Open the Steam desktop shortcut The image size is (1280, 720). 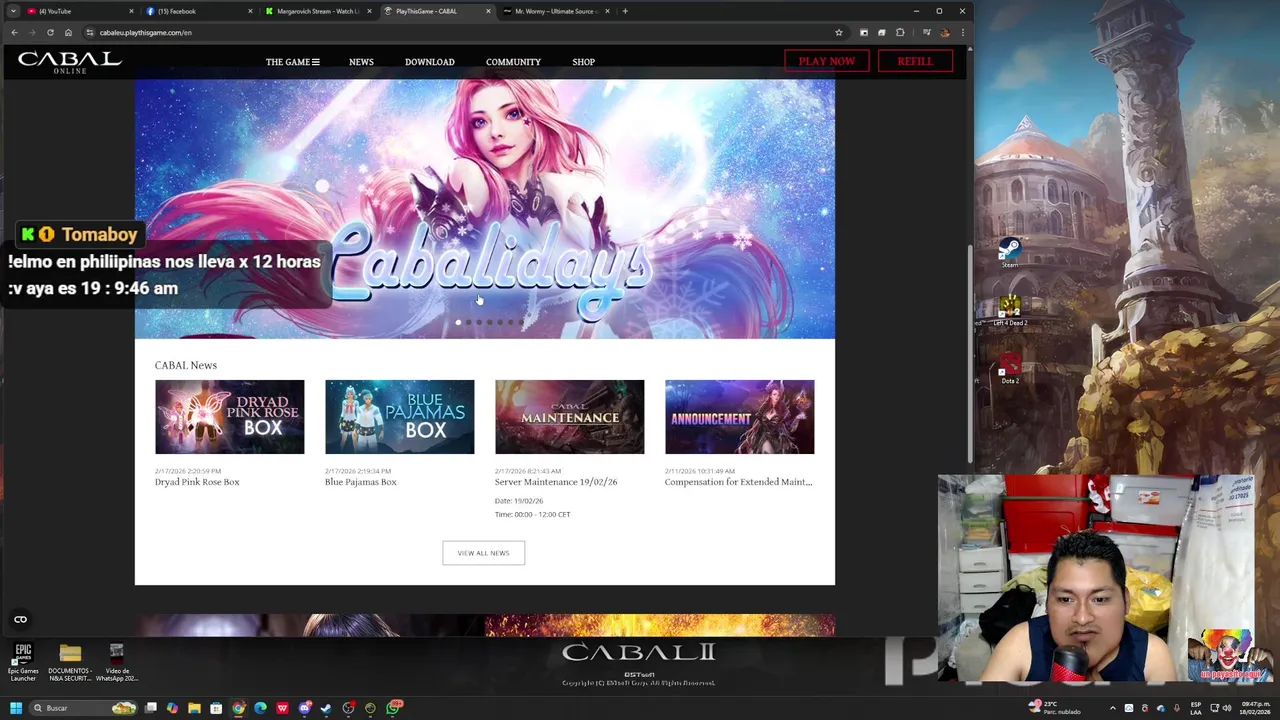pos(1010,252)
